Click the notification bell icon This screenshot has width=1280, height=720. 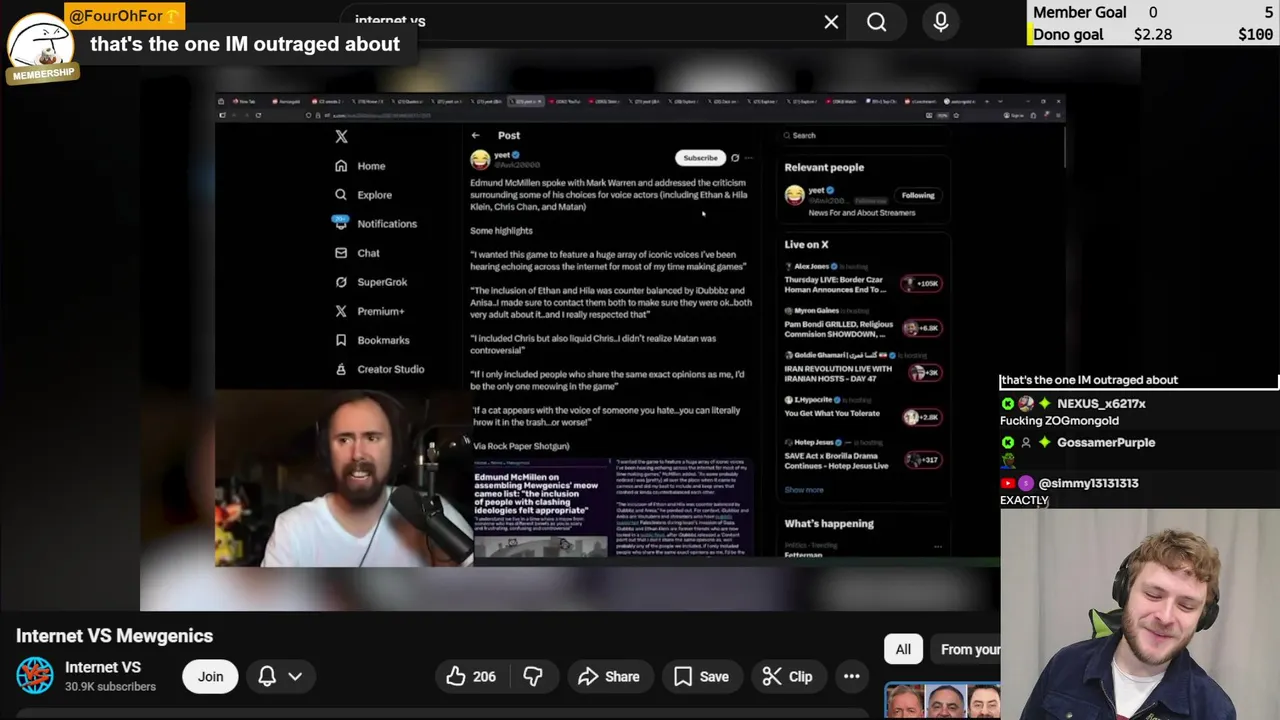(267, 676)
